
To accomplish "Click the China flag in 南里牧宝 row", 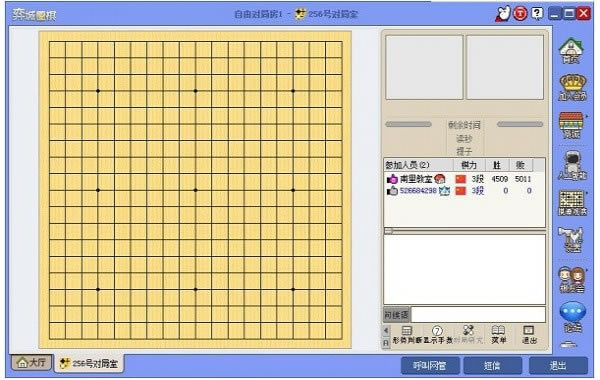I will point(461,179).
